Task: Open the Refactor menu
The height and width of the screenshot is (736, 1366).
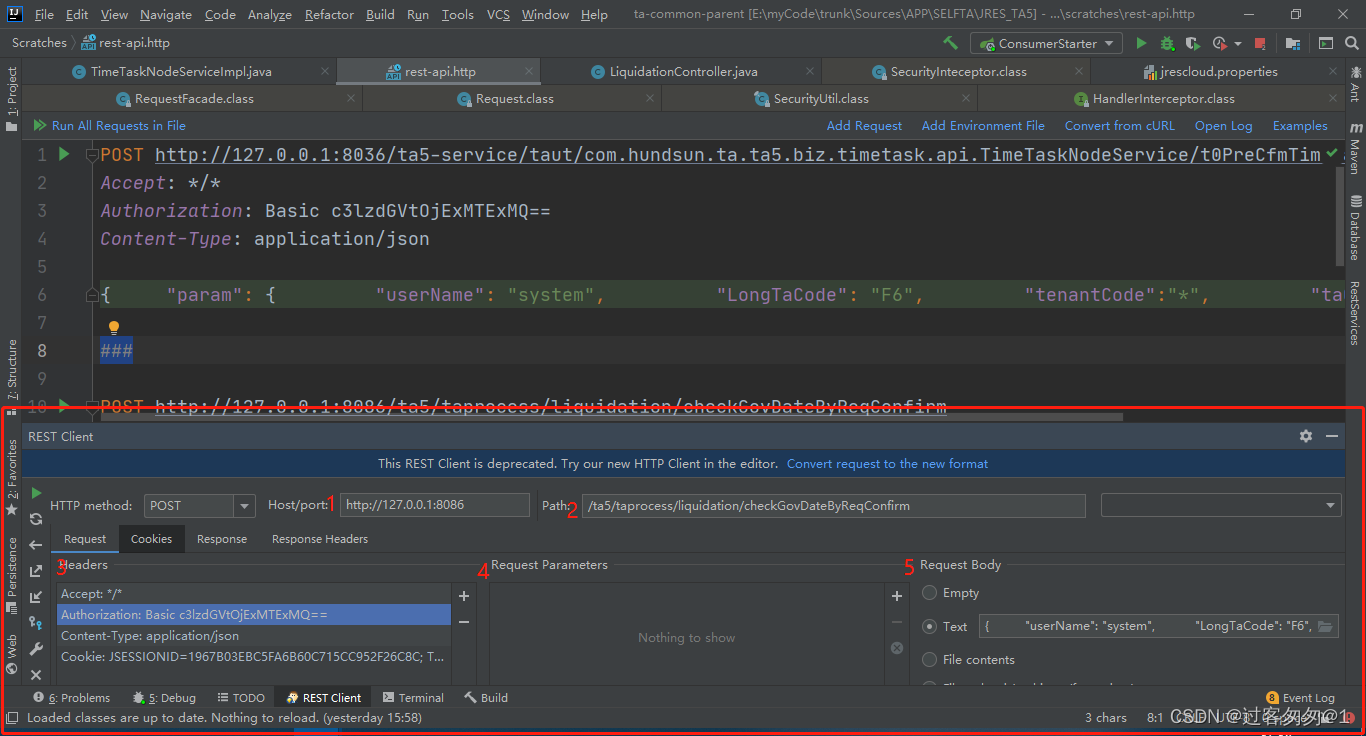Action: (329, 14)
